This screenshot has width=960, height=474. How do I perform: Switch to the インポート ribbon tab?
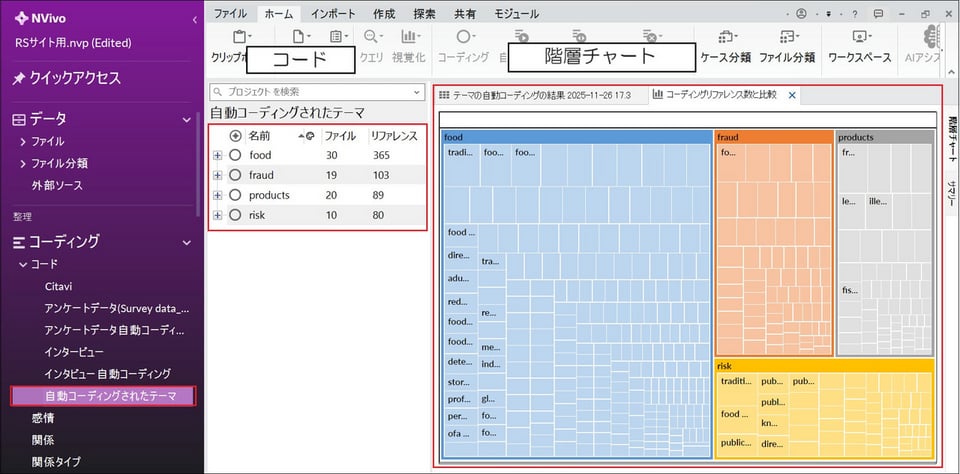pyautogui.click(x=333, y=13)
